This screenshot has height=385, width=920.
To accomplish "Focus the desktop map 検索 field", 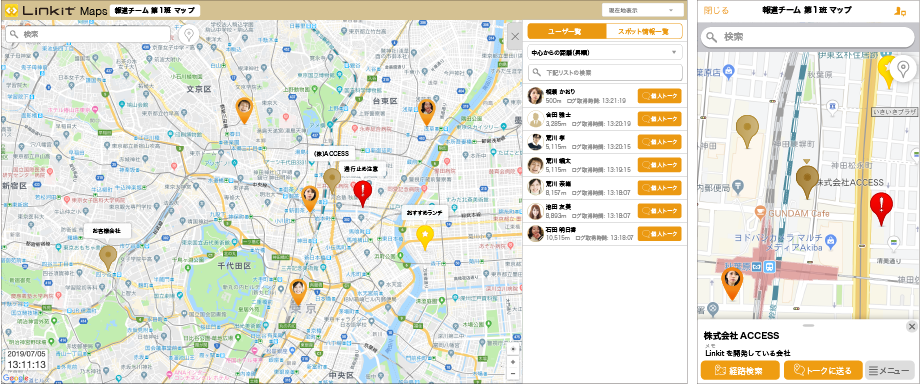I will [x=88, y=34].
